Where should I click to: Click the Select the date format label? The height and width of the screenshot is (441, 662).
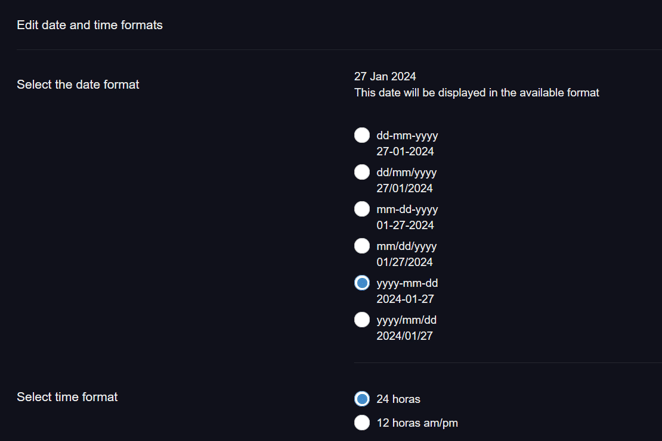[78, 84]
